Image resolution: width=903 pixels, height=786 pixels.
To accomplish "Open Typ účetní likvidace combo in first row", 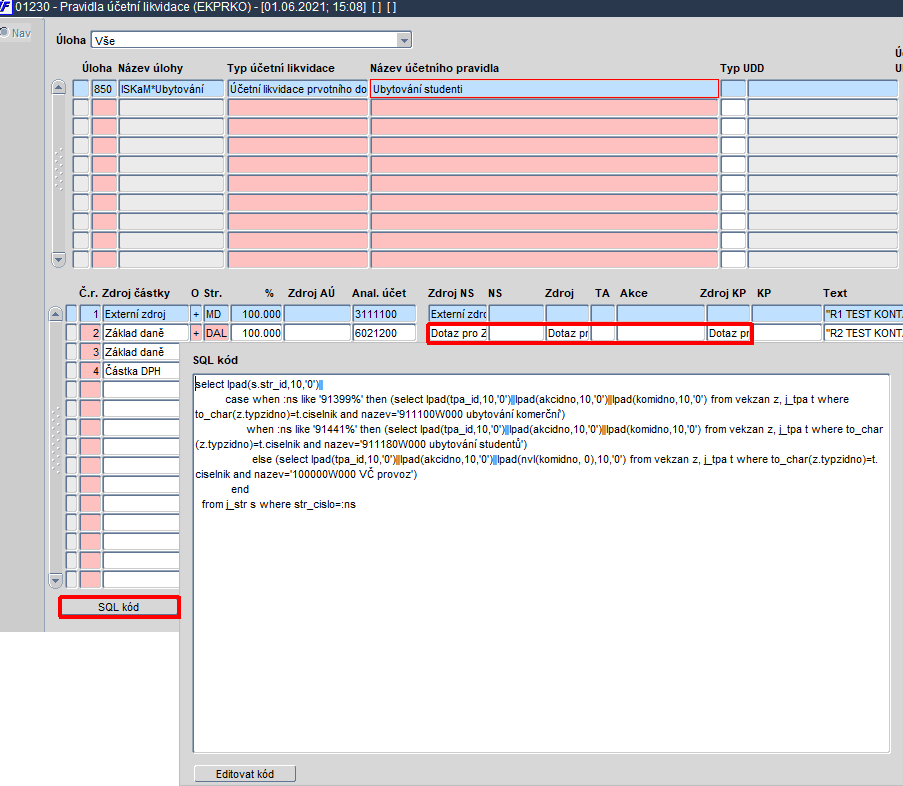I will [x=298, y=89].
